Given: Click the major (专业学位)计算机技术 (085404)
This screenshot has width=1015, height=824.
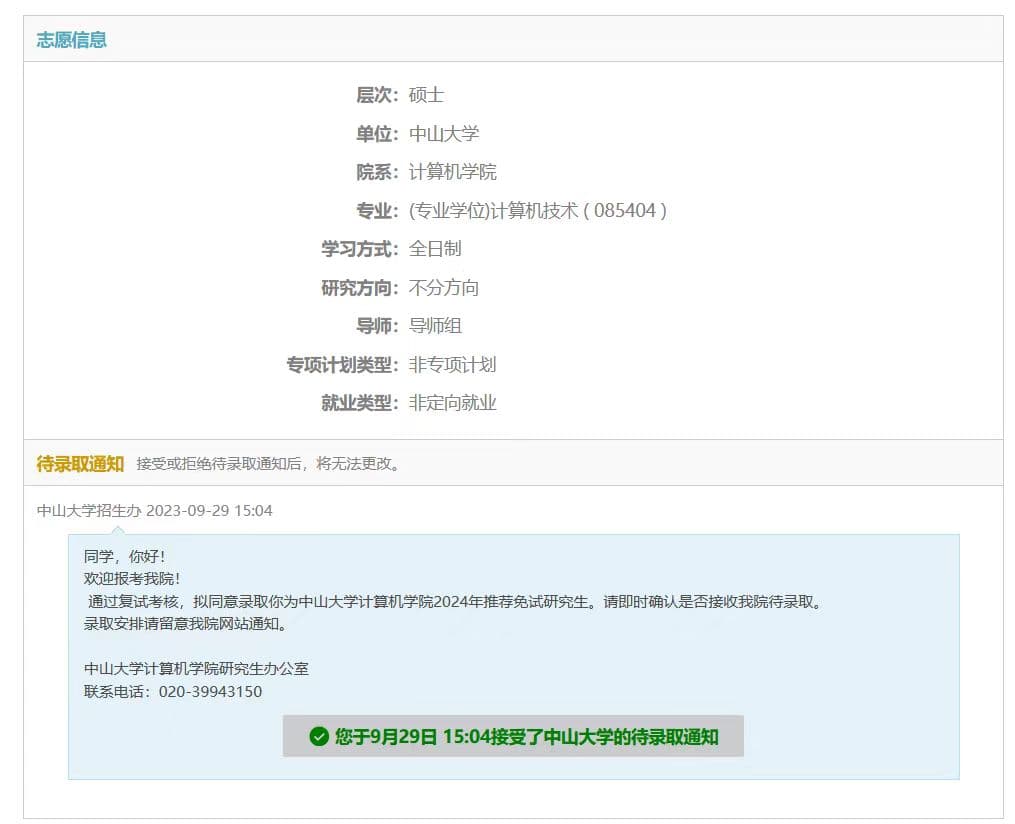Looking at the screenshot, I should (537, 210).
